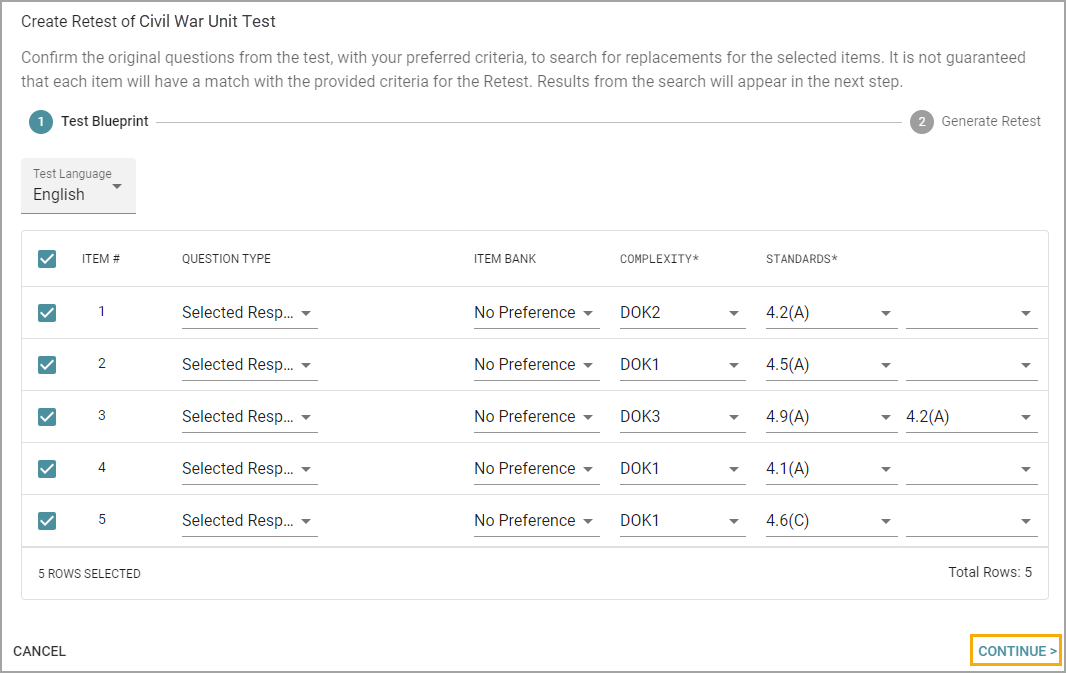Click the QUESTION TYPE column header

pyautogui.click(x=226, y=259)
